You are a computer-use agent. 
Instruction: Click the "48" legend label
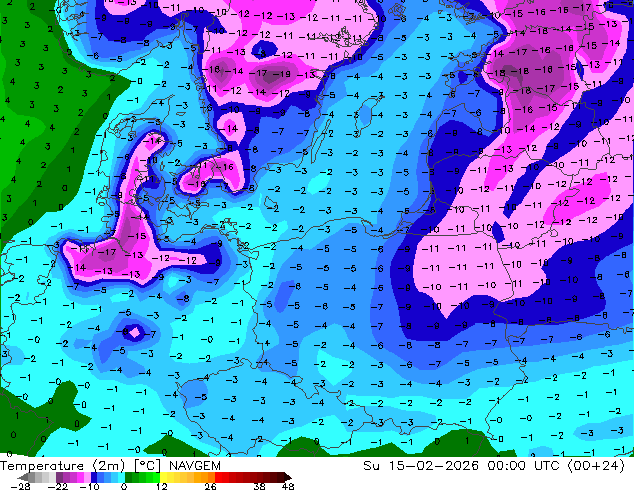288,486
